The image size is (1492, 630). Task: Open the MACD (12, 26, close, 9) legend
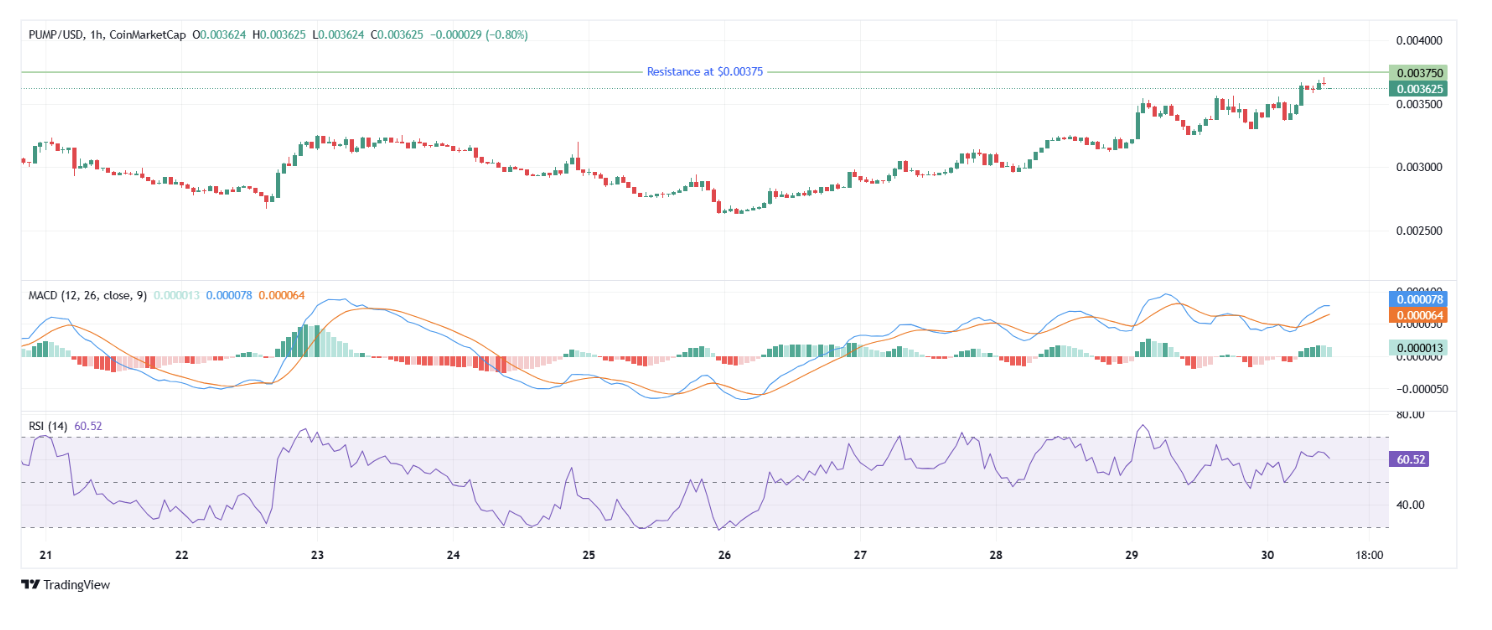[86, 296]
